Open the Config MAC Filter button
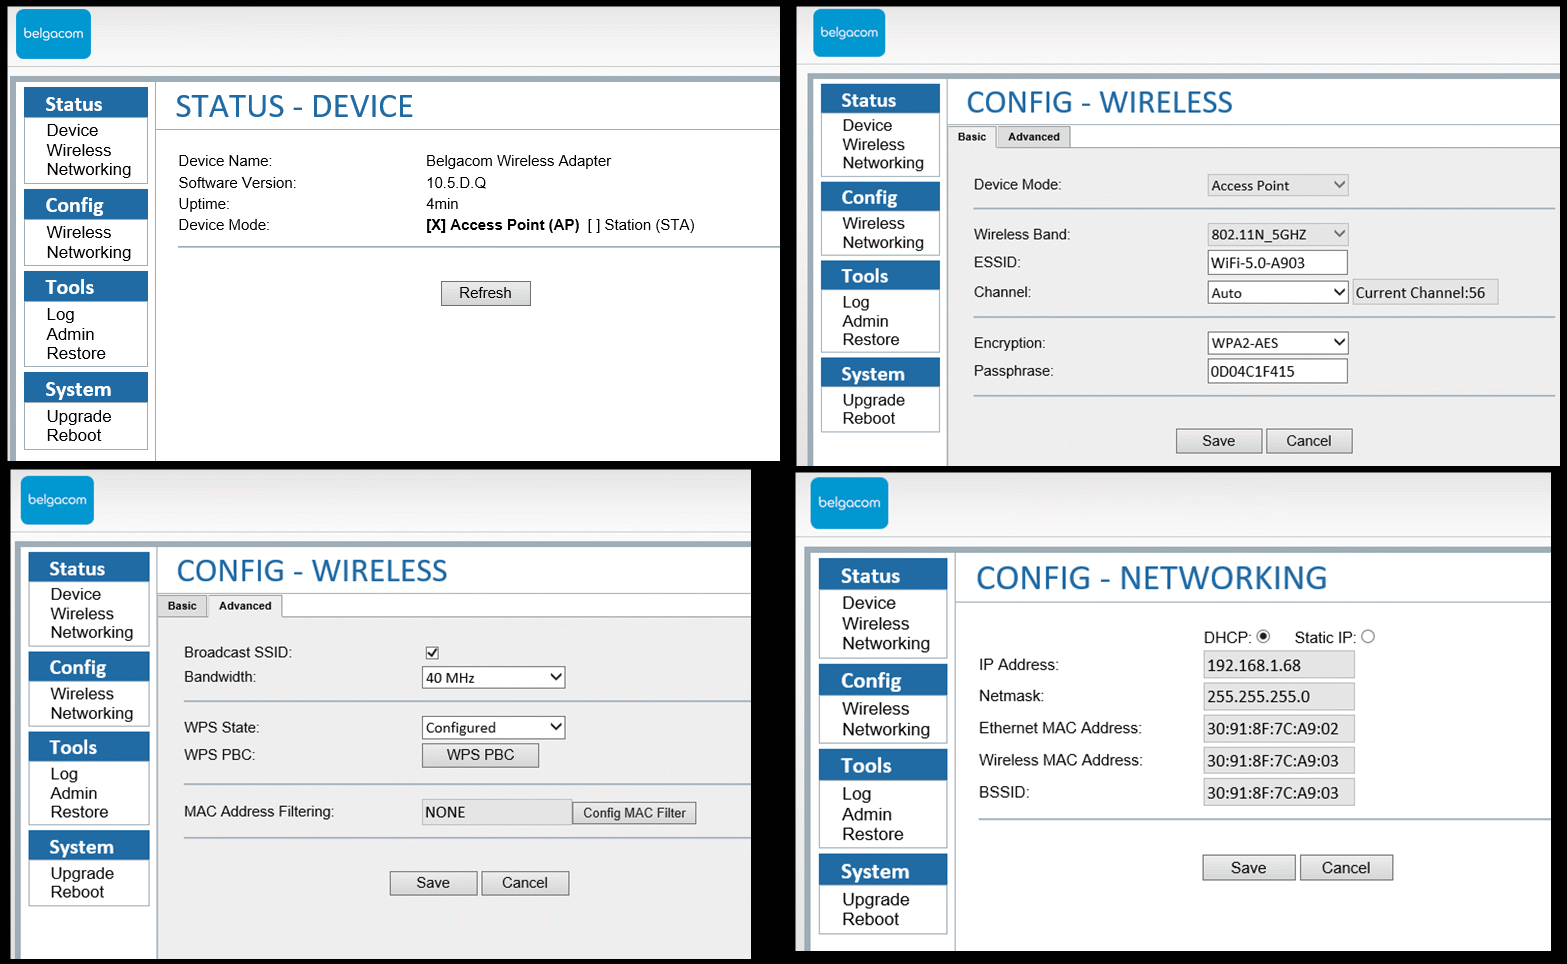This screenshot has width=1567, height=964. point(634,813)
